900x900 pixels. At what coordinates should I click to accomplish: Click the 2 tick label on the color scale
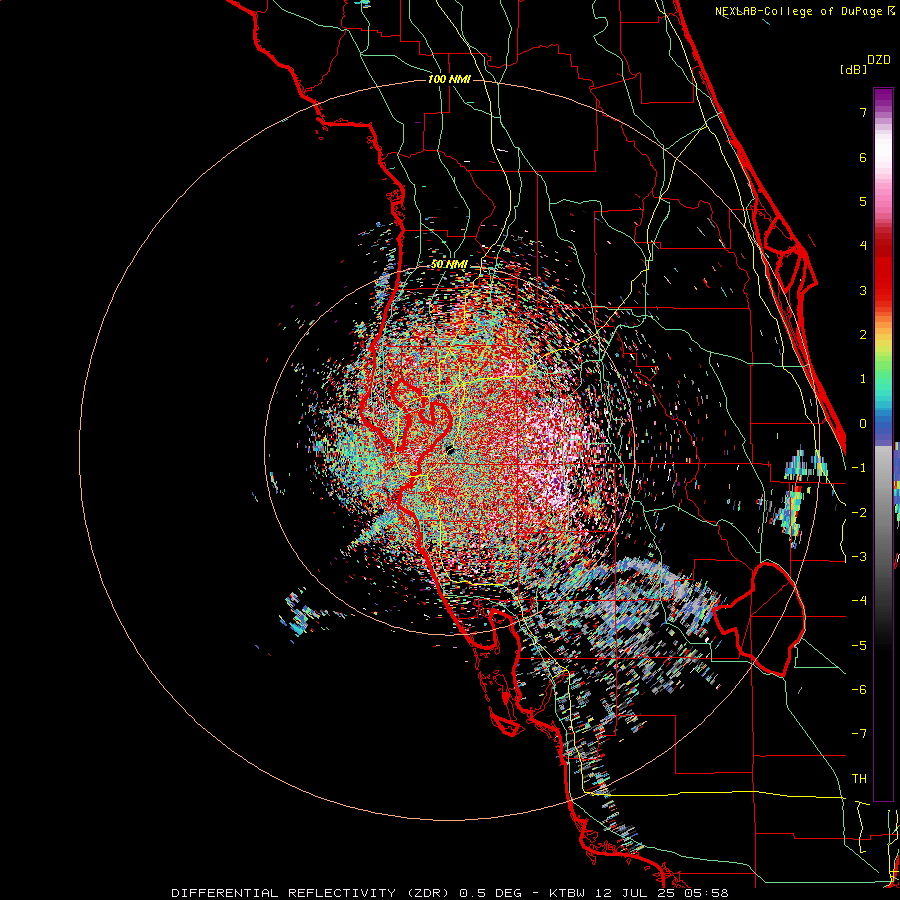(863, 335)
